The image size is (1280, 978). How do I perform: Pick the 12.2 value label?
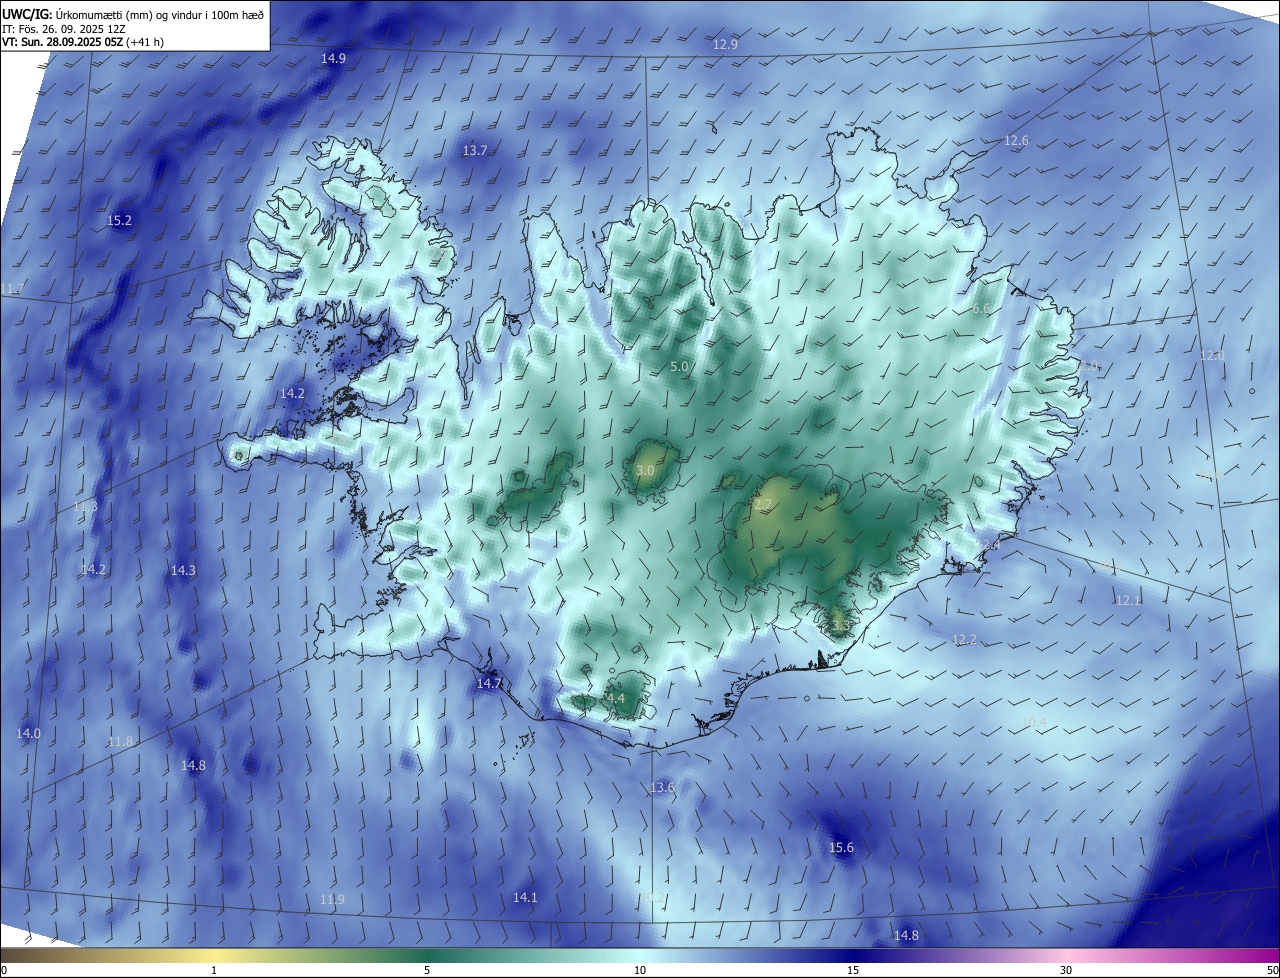pos(964,639)
